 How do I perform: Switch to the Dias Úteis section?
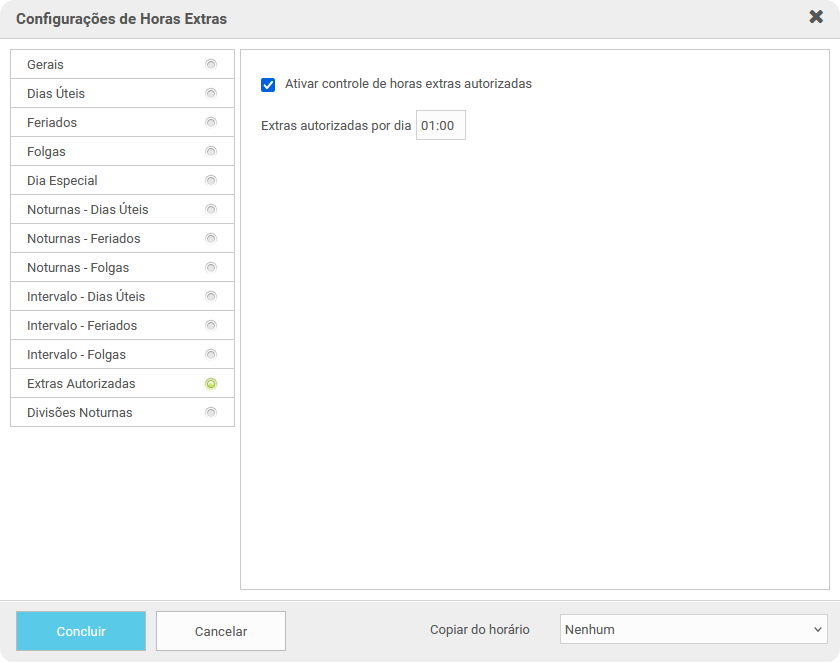click(56, 93)
